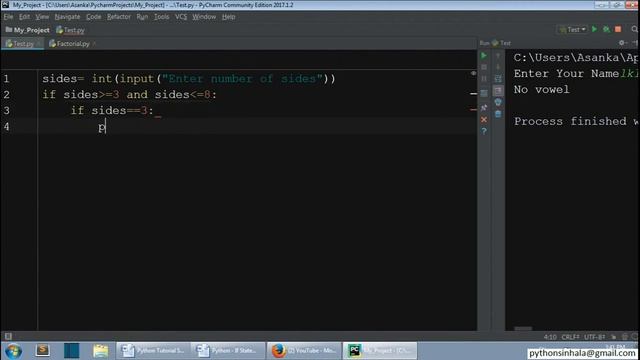Viewport: 640px width, 360px height.
Task: Open the Run menu
Action: click(x=142, y=17)
